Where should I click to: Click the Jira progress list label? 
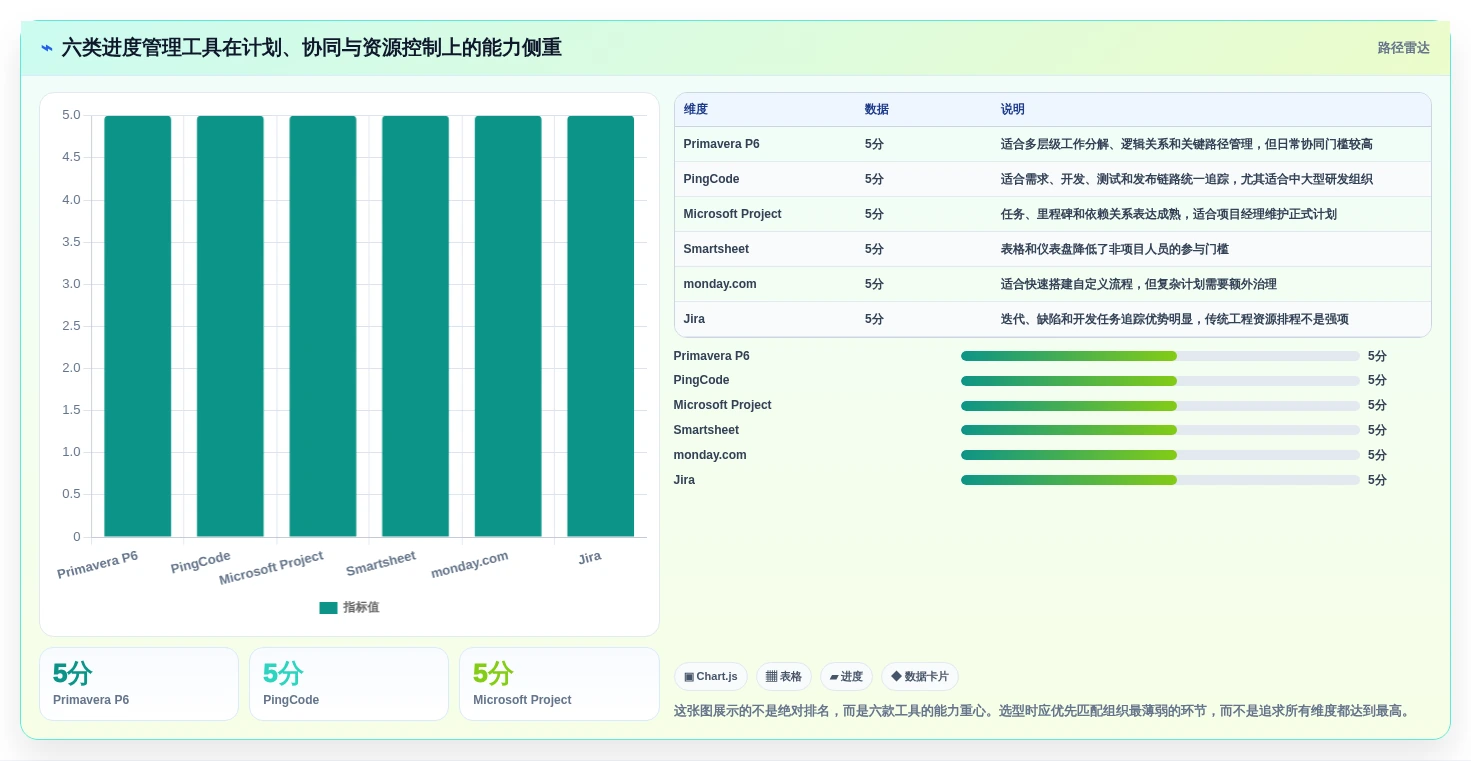[x=684, y=480]
